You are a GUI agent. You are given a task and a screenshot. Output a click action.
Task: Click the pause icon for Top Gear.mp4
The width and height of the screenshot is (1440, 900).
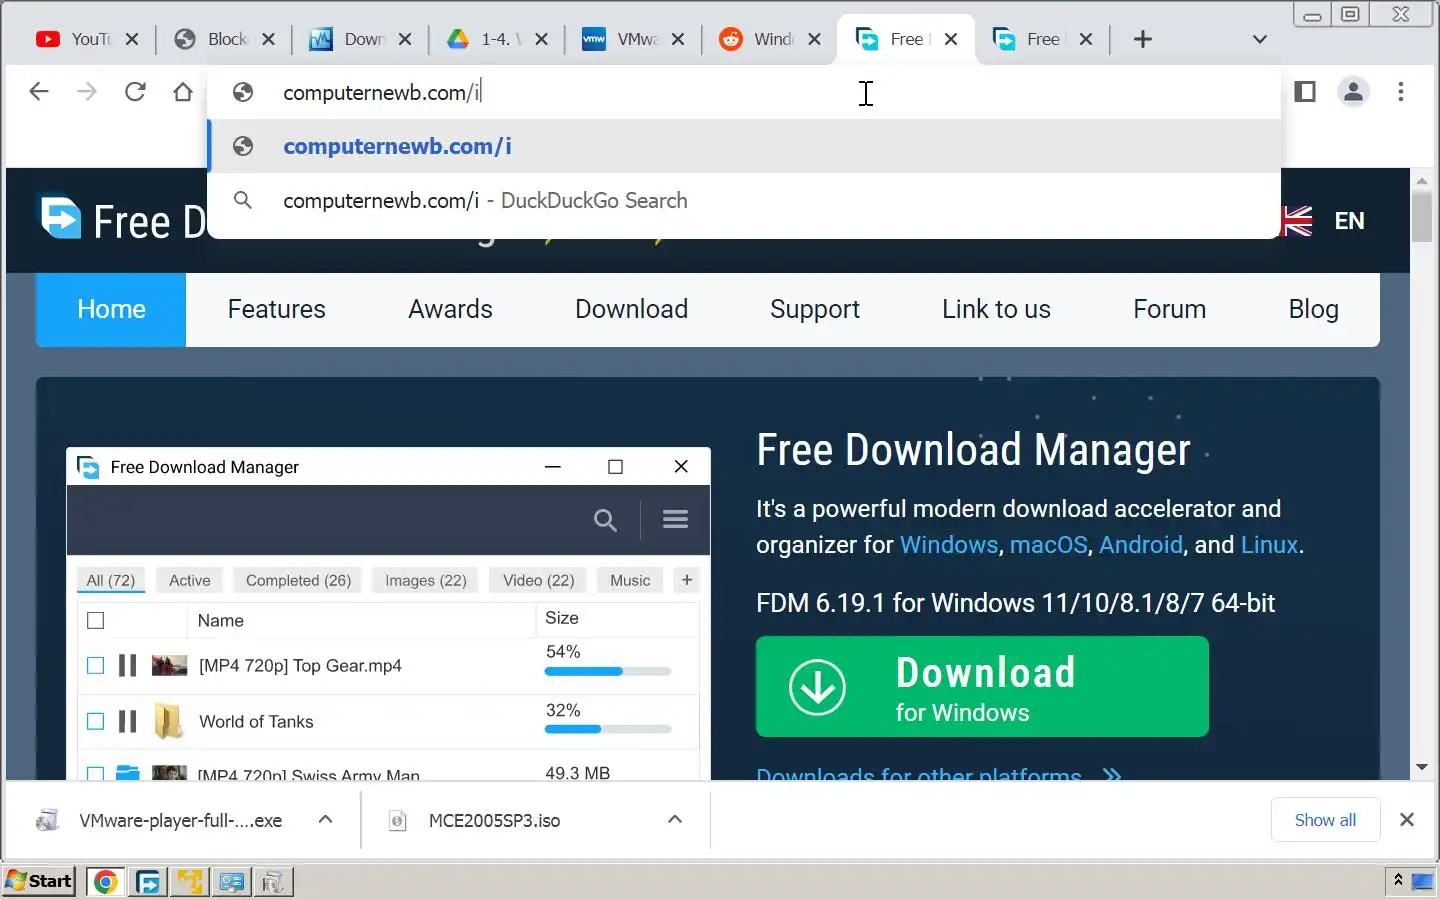click(x=127, y=666)
